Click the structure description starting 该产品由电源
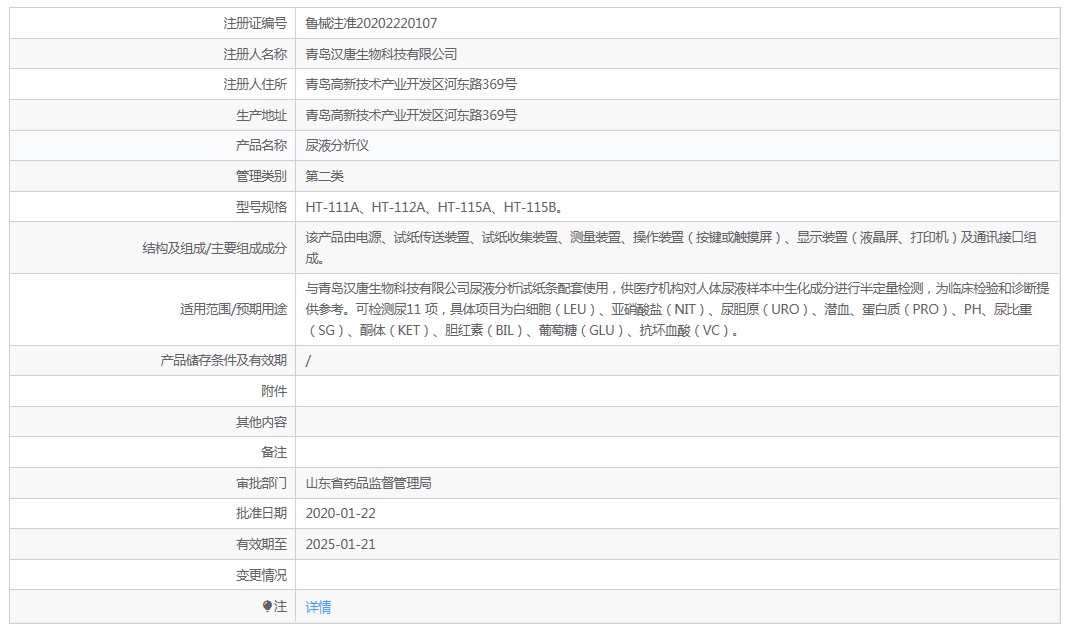The image size is (1066, 627). (671, 248)
